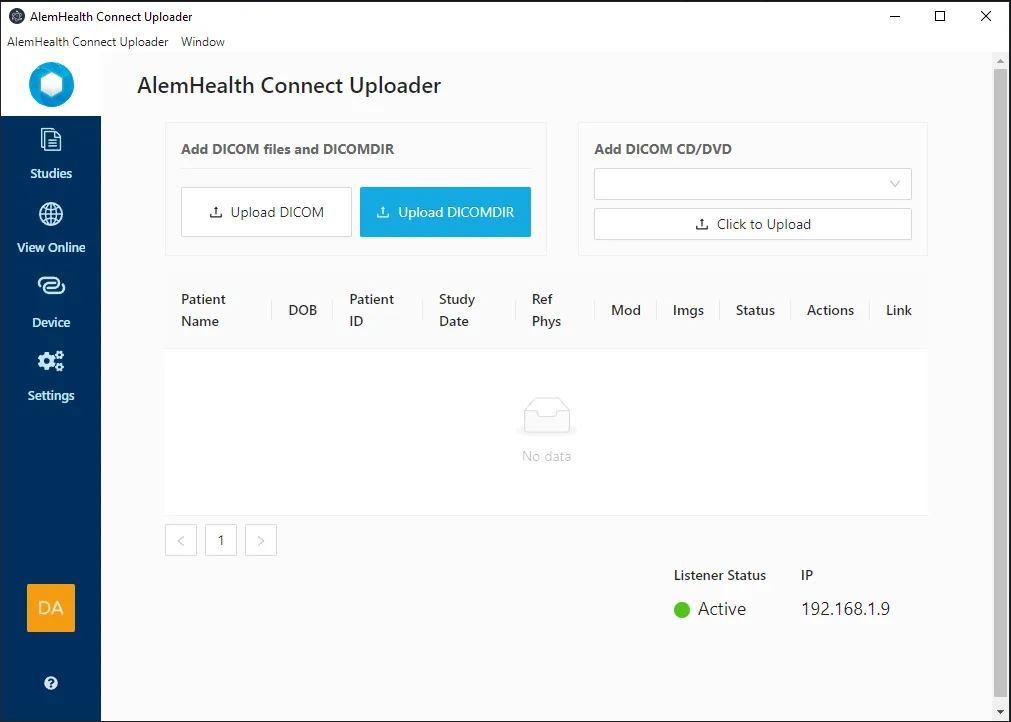1011x722 pixels.
Task: Minimize the AlemHealth Connect Uploader window
Action: pyautogui.click(x=895, y=17)
